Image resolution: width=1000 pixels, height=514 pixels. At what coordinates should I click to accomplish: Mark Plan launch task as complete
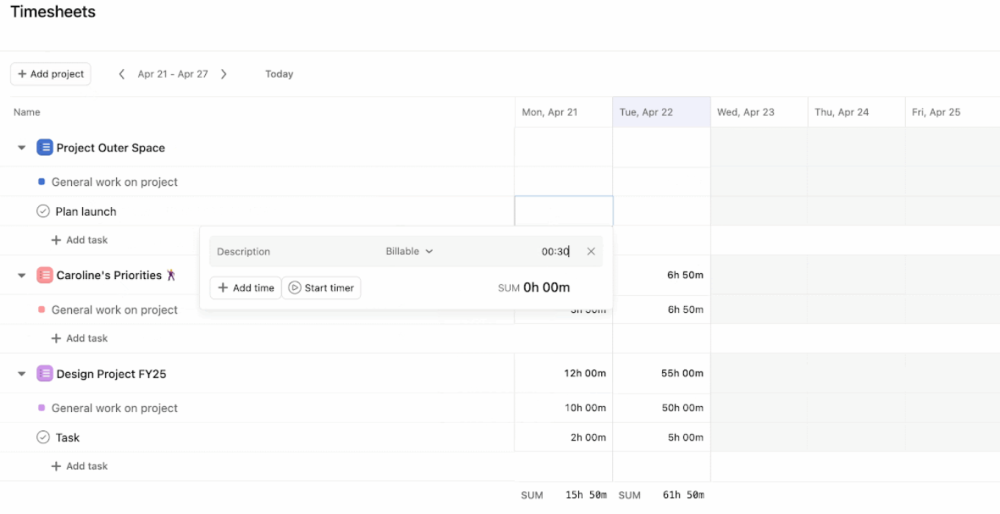click(x=43, y=212)
